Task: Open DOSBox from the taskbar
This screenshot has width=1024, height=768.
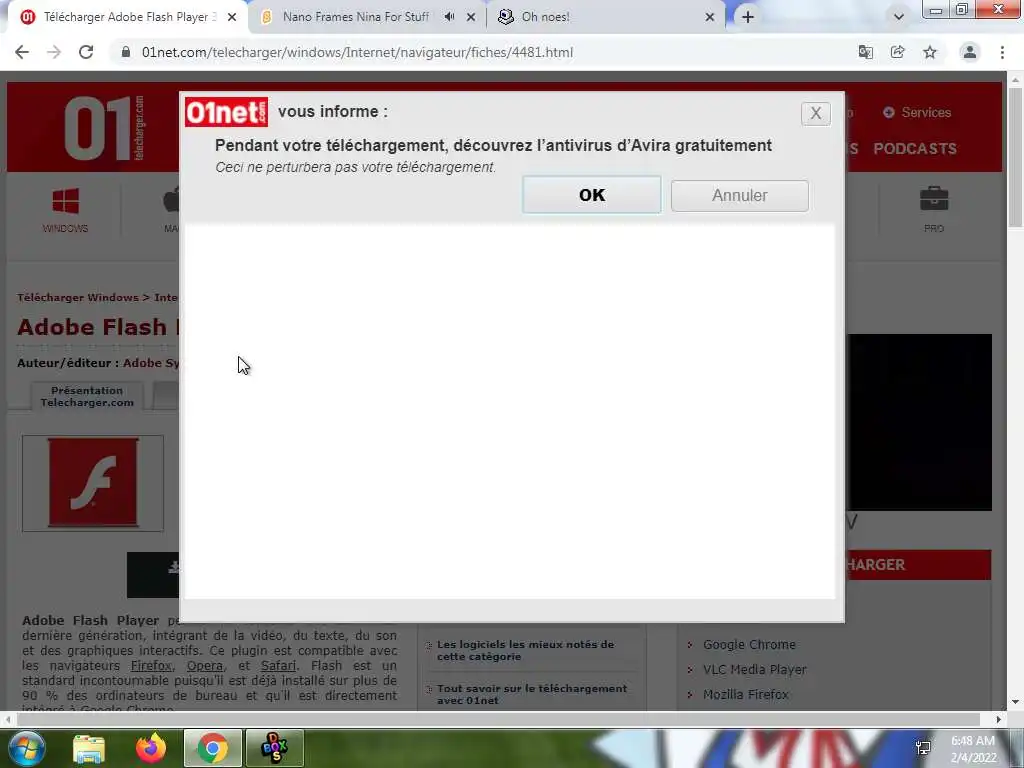Action: tap(274, 748)
